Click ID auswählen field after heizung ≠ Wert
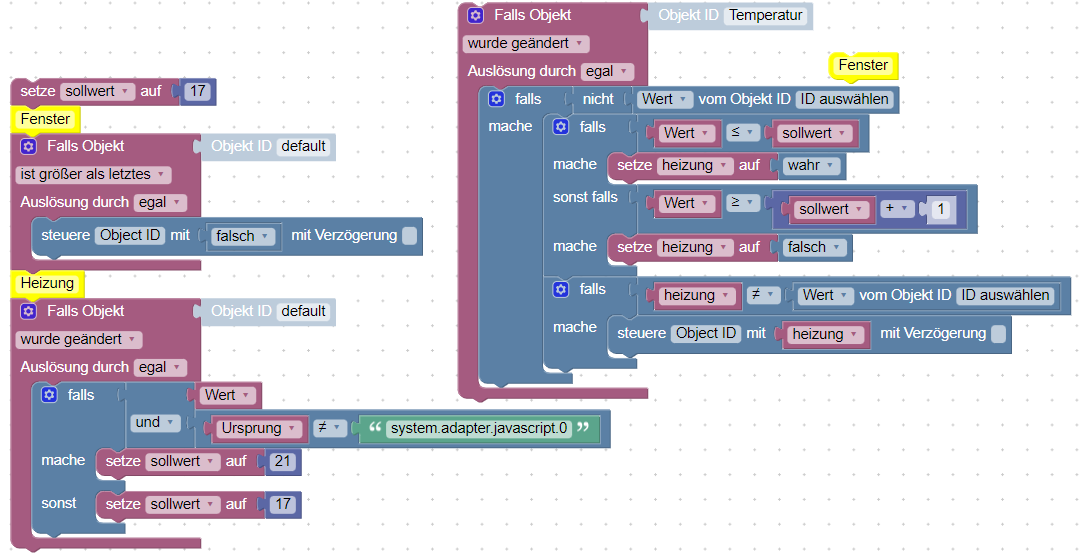This screenshot has width=1084, height=553. pyautogui.click(x=1005, y=295)
